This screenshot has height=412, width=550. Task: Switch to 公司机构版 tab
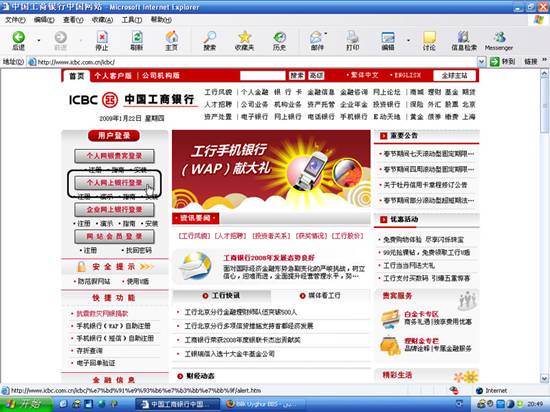(x=161, y=76)
